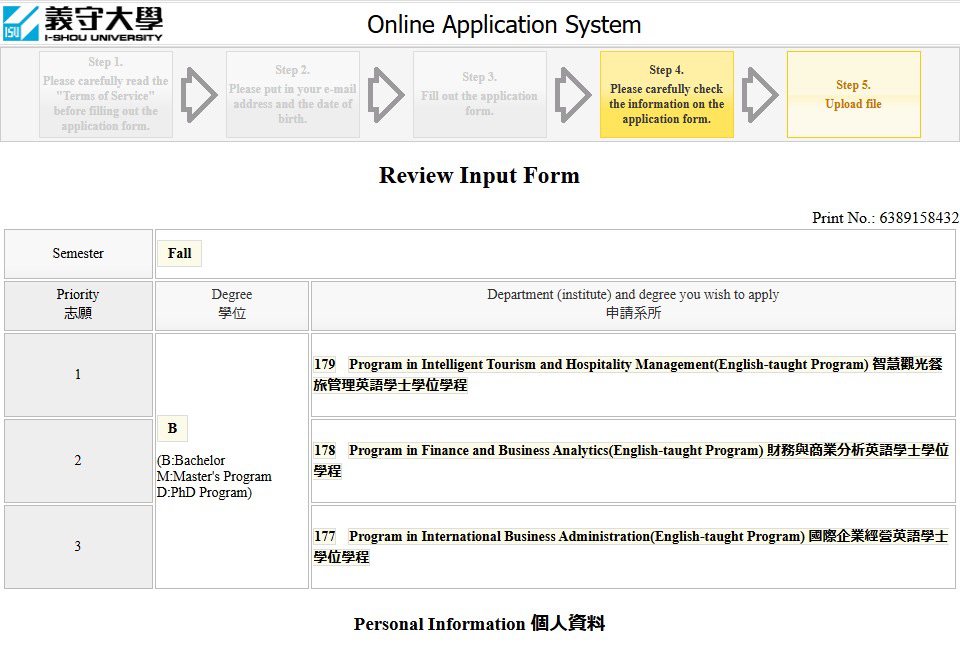Click the Personal Information section heading
Screen dimensions: 960x658
coord(479,624)
